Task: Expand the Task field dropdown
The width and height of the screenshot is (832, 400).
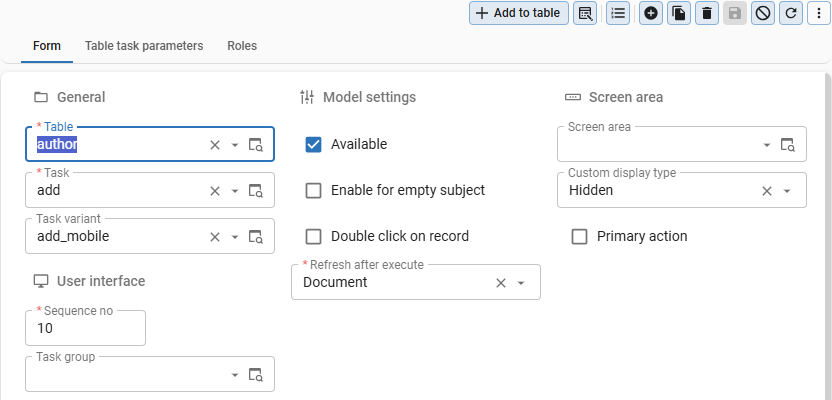Action: pyautogui.click(x=235, y=191)
